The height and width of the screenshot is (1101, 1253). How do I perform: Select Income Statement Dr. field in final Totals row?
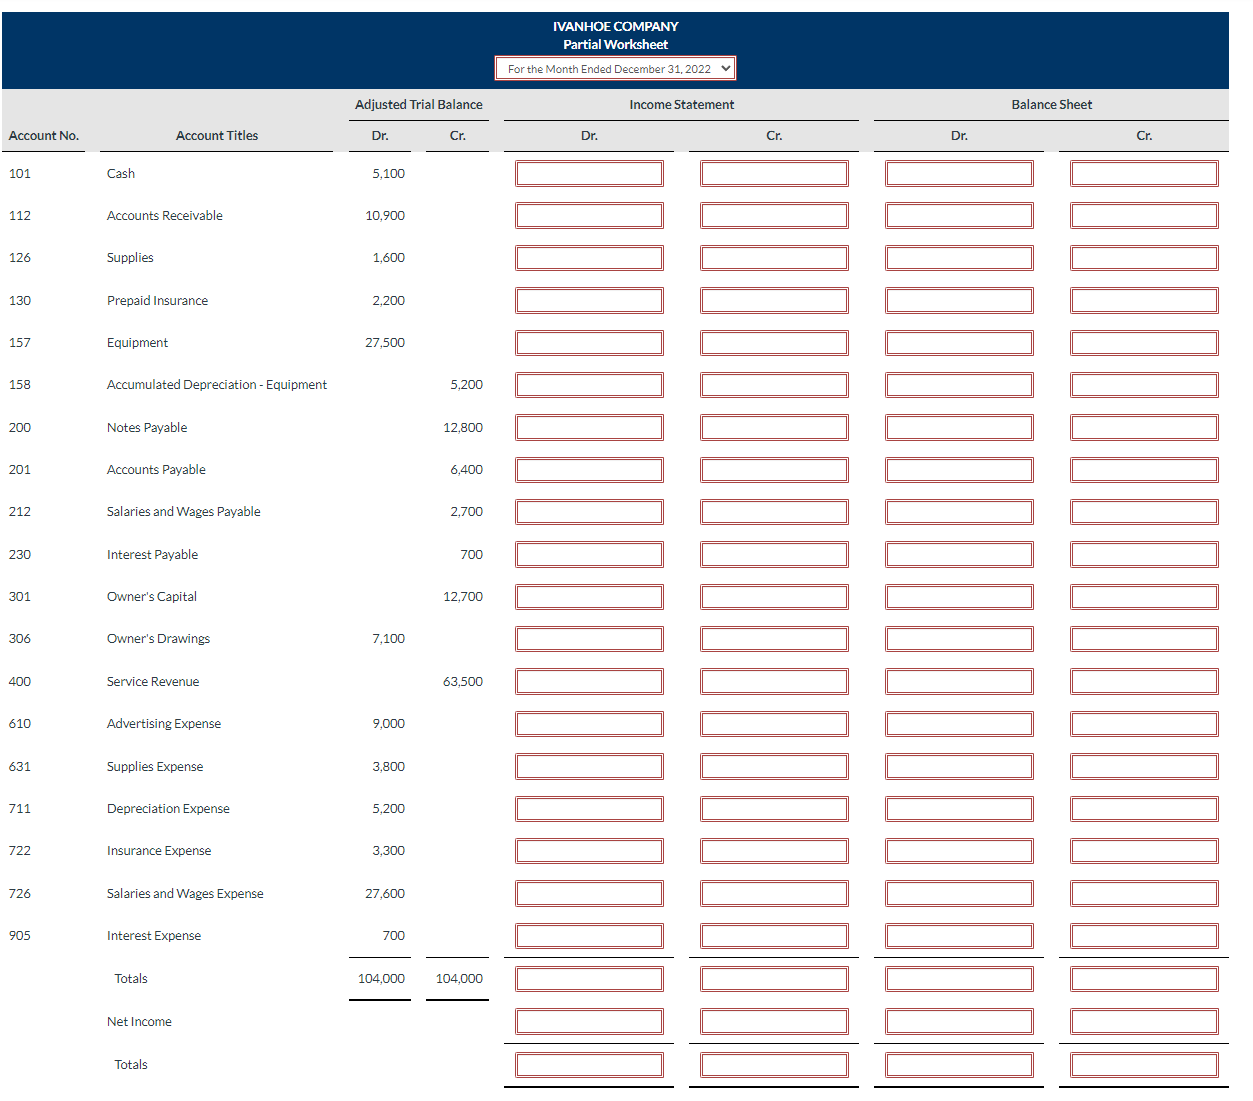point(589,1065)
